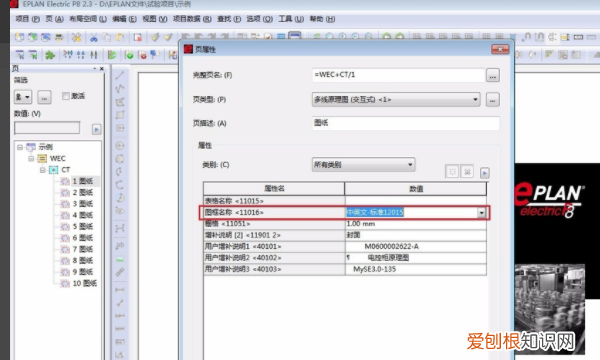Close the 页属性 dialog
This screenshot has height=360, width=600.
click(500, 49)
